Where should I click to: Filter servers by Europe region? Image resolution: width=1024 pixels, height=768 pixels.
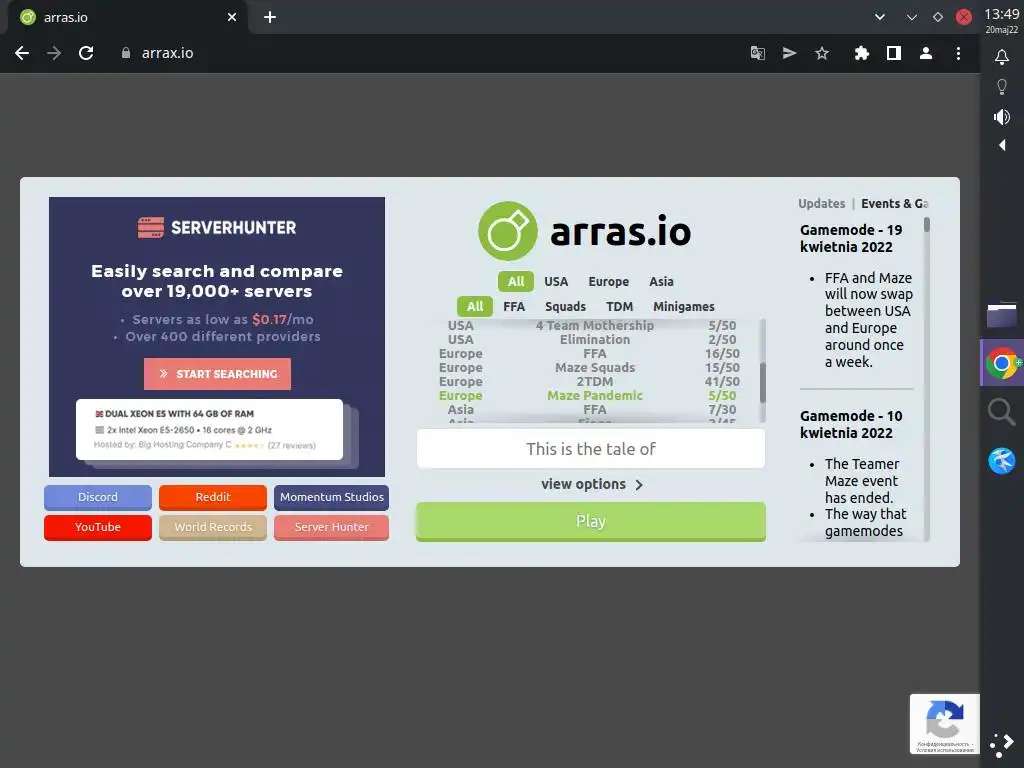coord(609,281)
